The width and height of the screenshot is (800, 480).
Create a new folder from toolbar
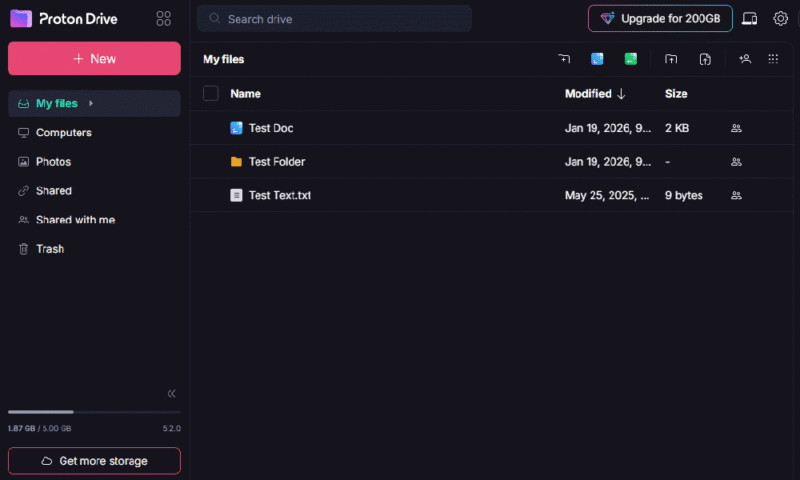pyautogui.click(x=564, y=59)
